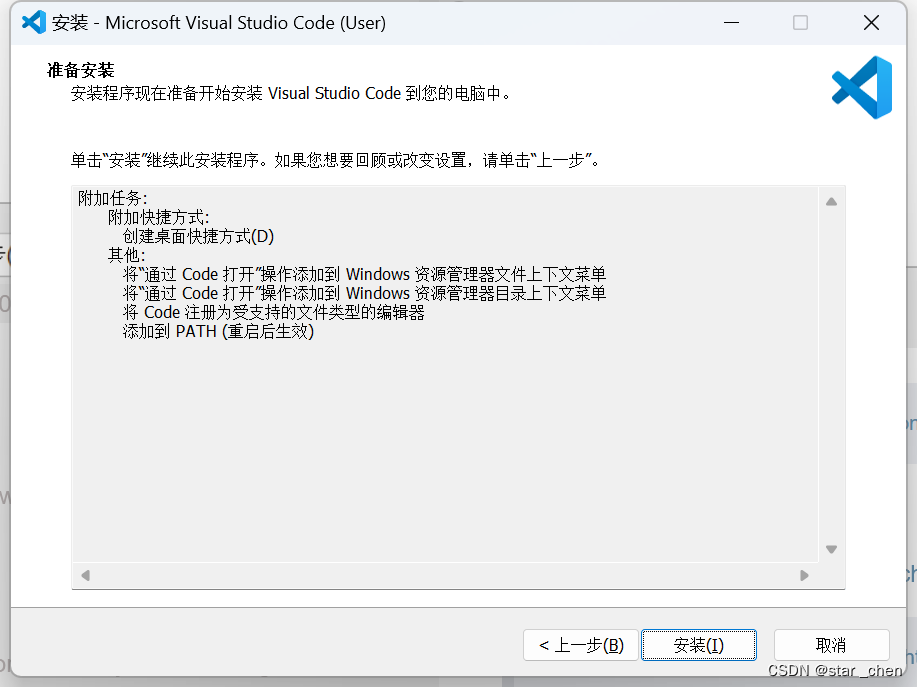Image resolution: width=917 pixels, height=687 pixels.
Task: Minimize the installer window
Action: point(731,23)
